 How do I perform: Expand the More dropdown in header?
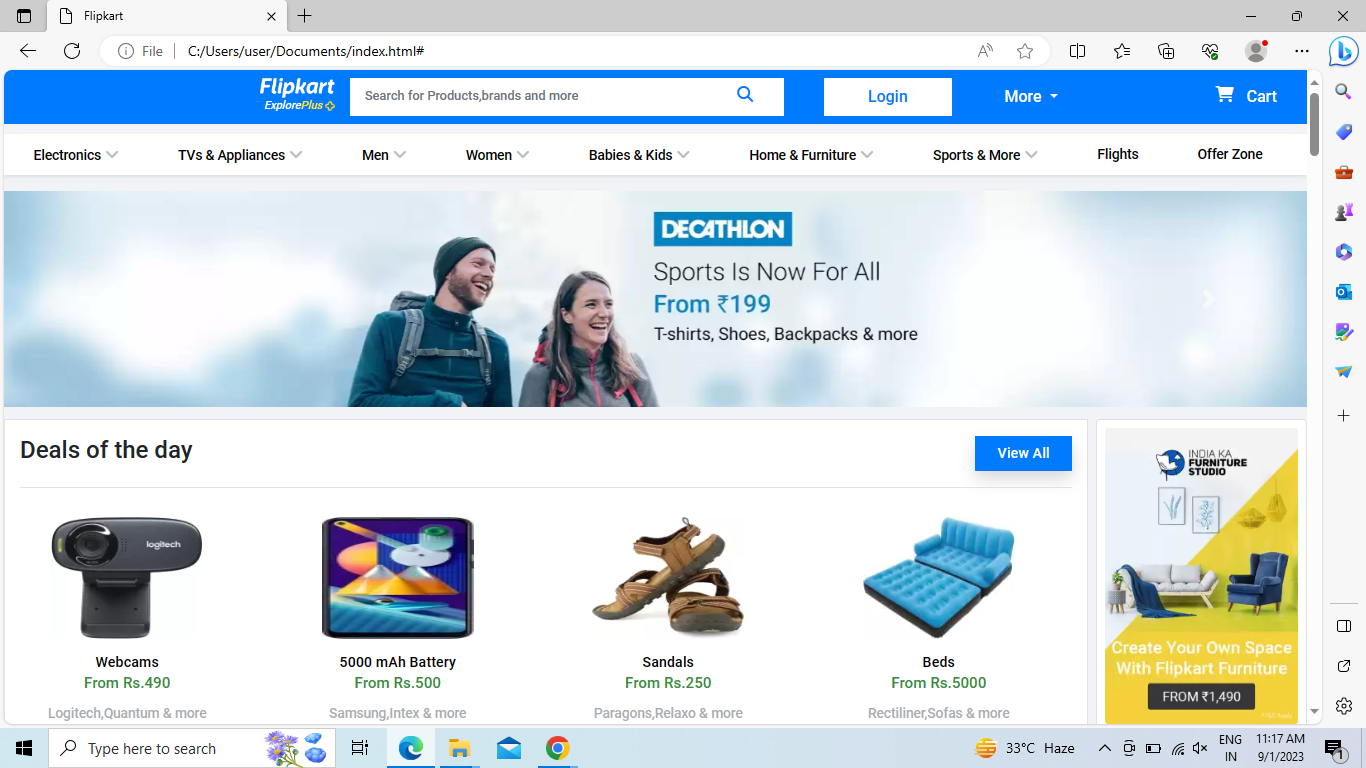1031,96
